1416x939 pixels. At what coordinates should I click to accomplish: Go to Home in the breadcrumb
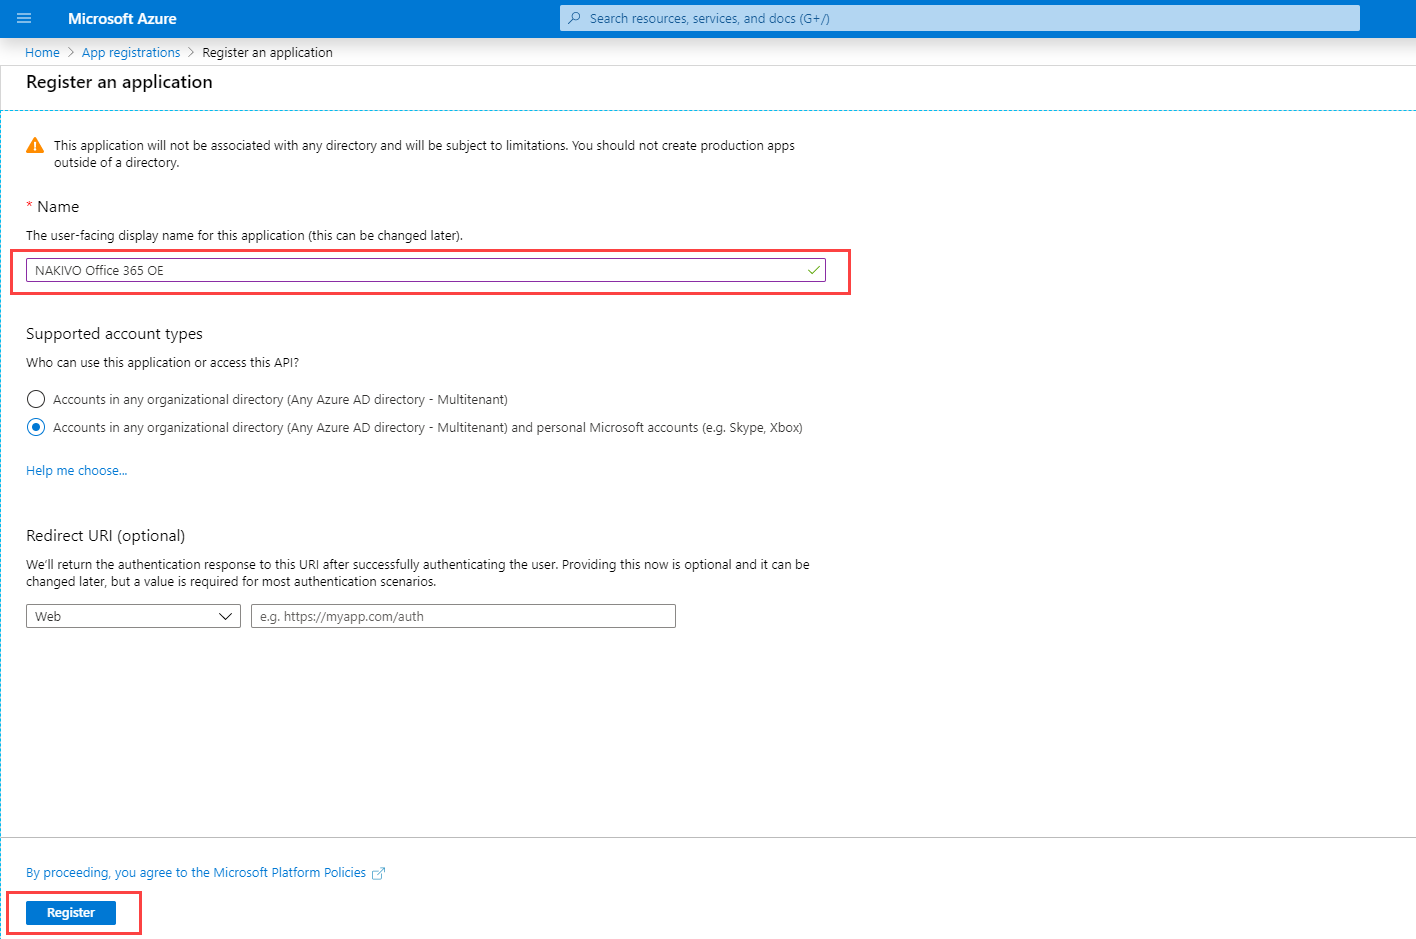[42, 53]
